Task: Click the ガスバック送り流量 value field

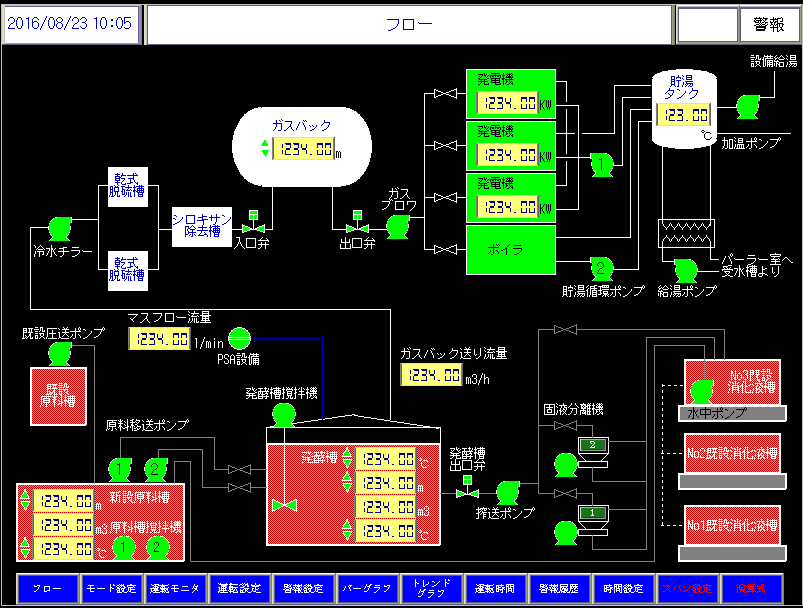Action: tap(432, 375)
